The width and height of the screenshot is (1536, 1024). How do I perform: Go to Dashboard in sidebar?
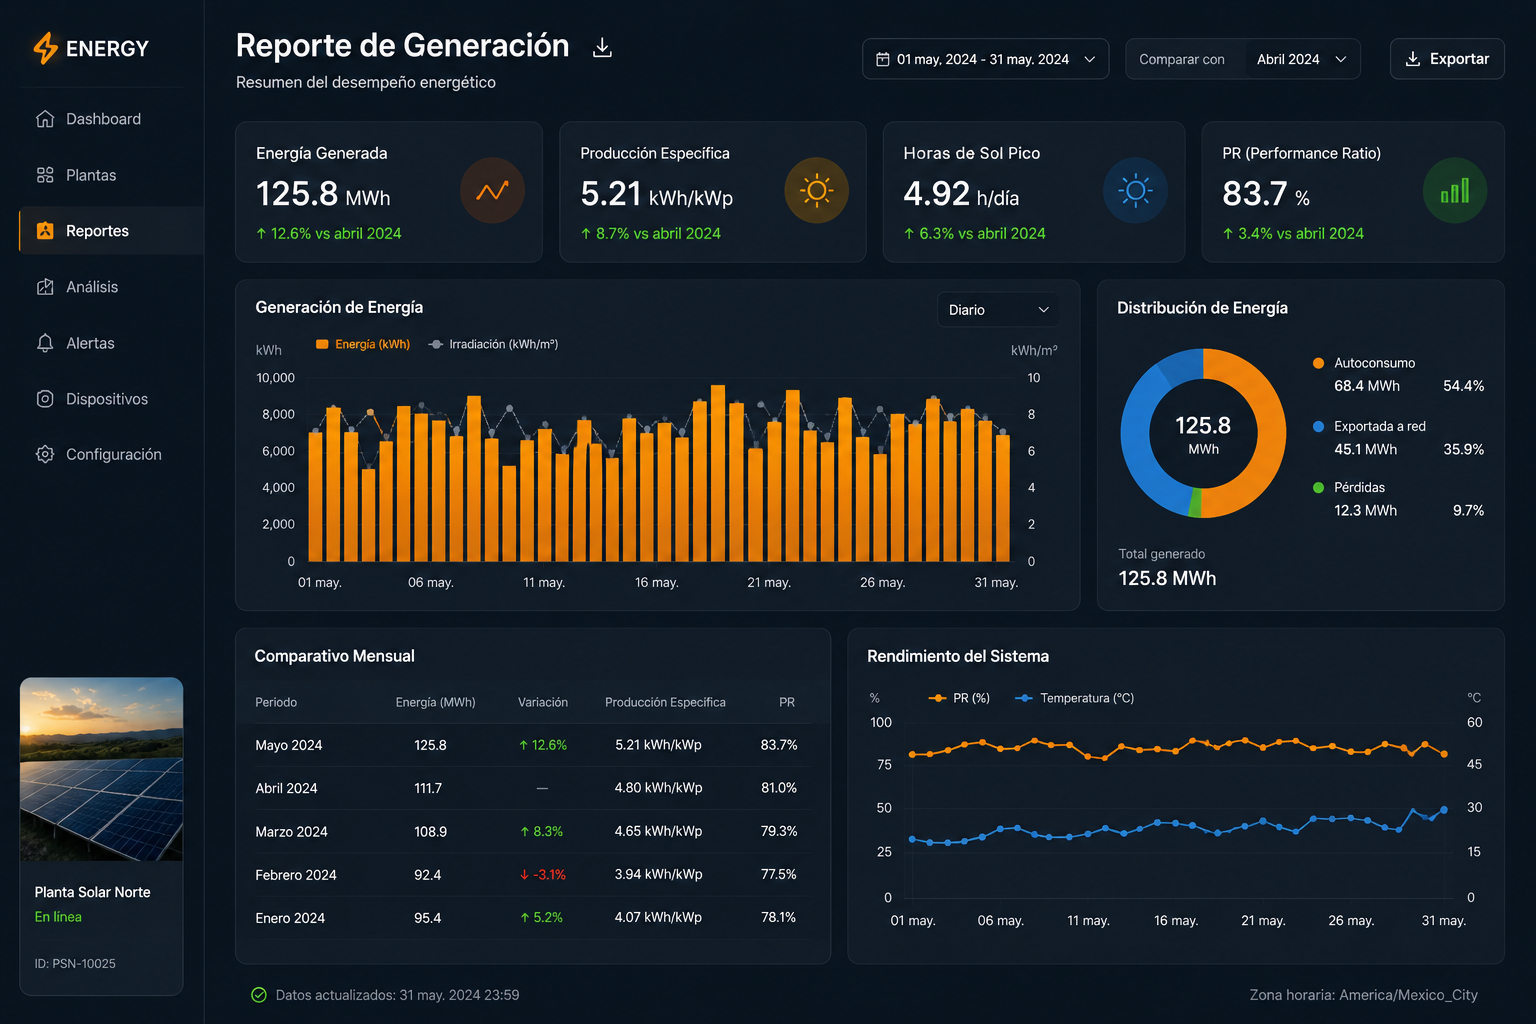click(102, 119)
